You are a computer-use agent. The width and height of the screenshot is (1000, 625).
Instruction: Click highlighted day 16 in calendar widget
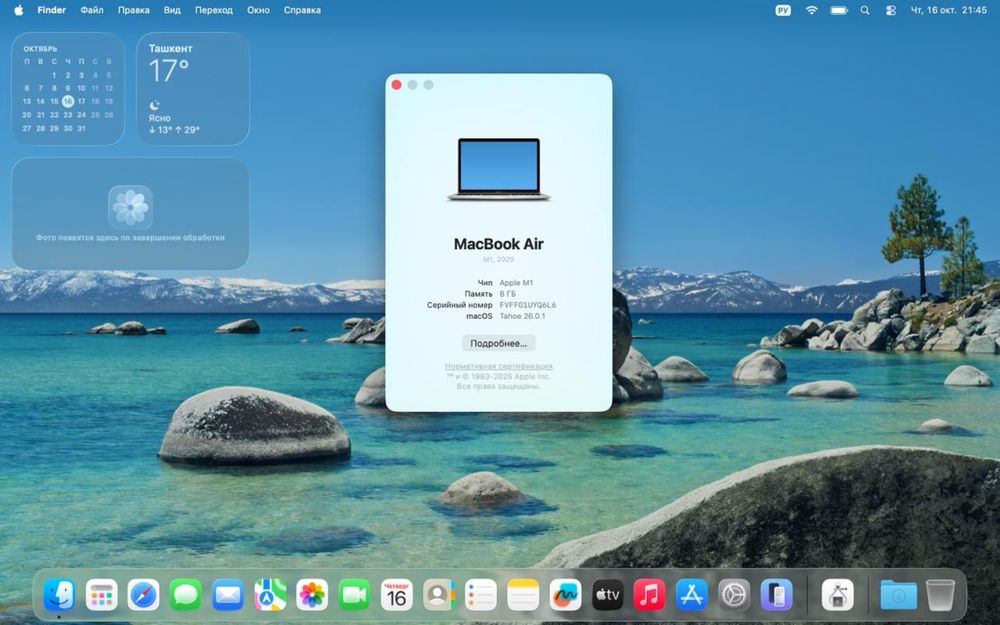pyautogui.click(x=68, y=101)
